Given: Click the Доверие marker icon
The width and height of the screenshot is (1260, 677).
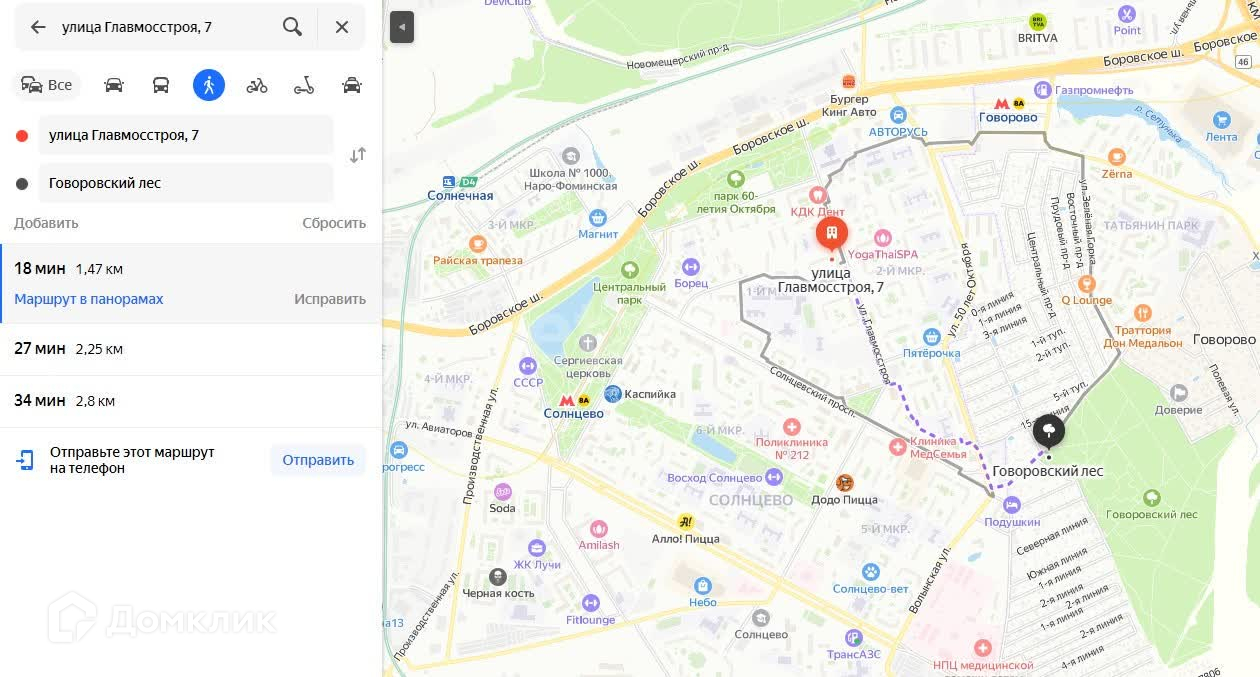Looking at the screenshot, I should [x=1178, y=393].
